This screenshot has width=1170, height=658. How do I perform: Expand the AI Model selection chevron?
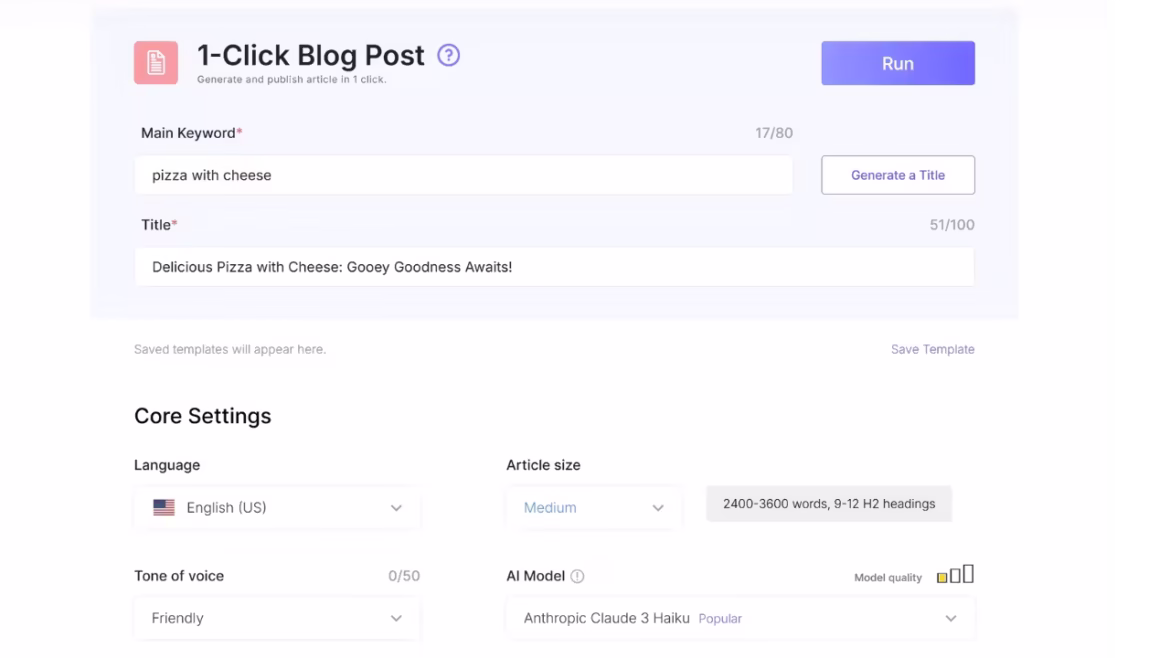tap(950, 618)
